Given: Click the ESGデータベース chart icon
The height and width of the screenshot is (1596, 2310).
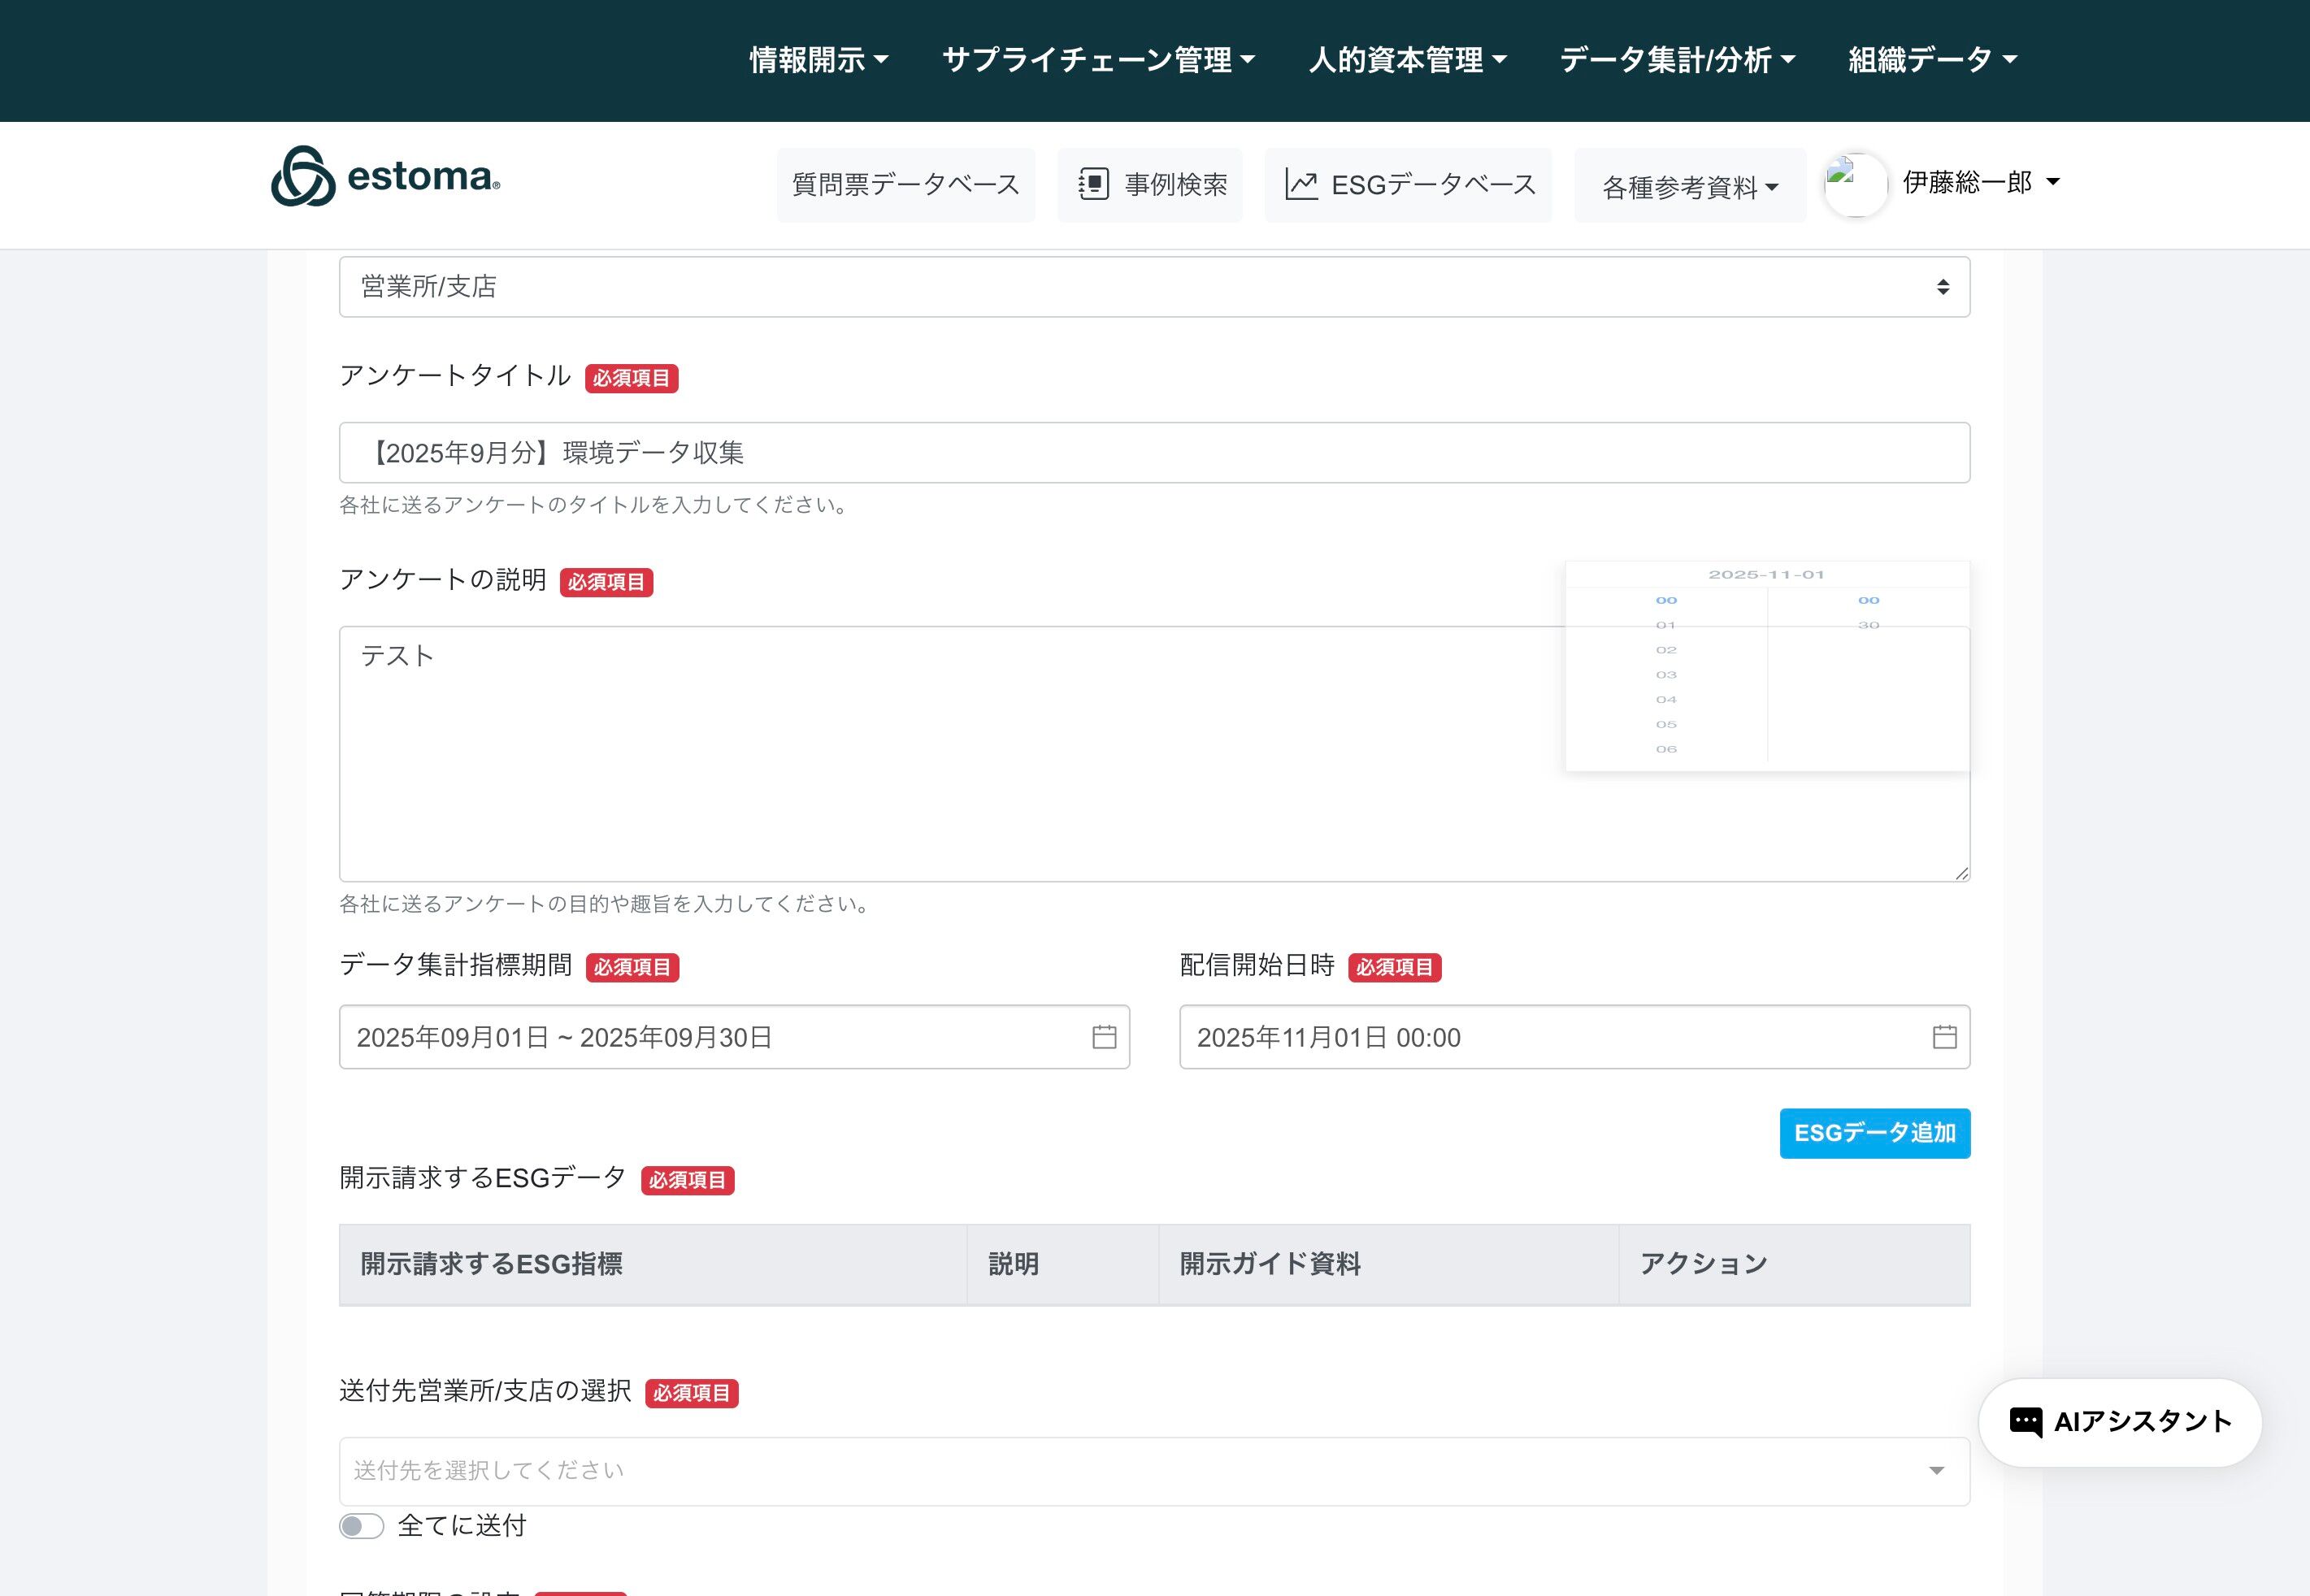Looking at the screenshot, I should (x=1300, y=185).
